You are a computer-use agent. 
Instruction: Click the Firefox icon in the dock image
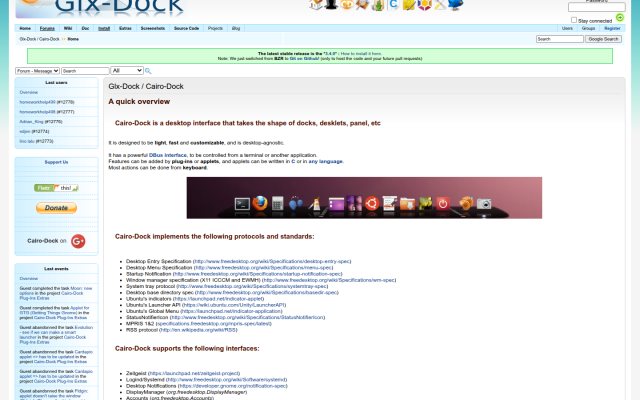(260, 203)
